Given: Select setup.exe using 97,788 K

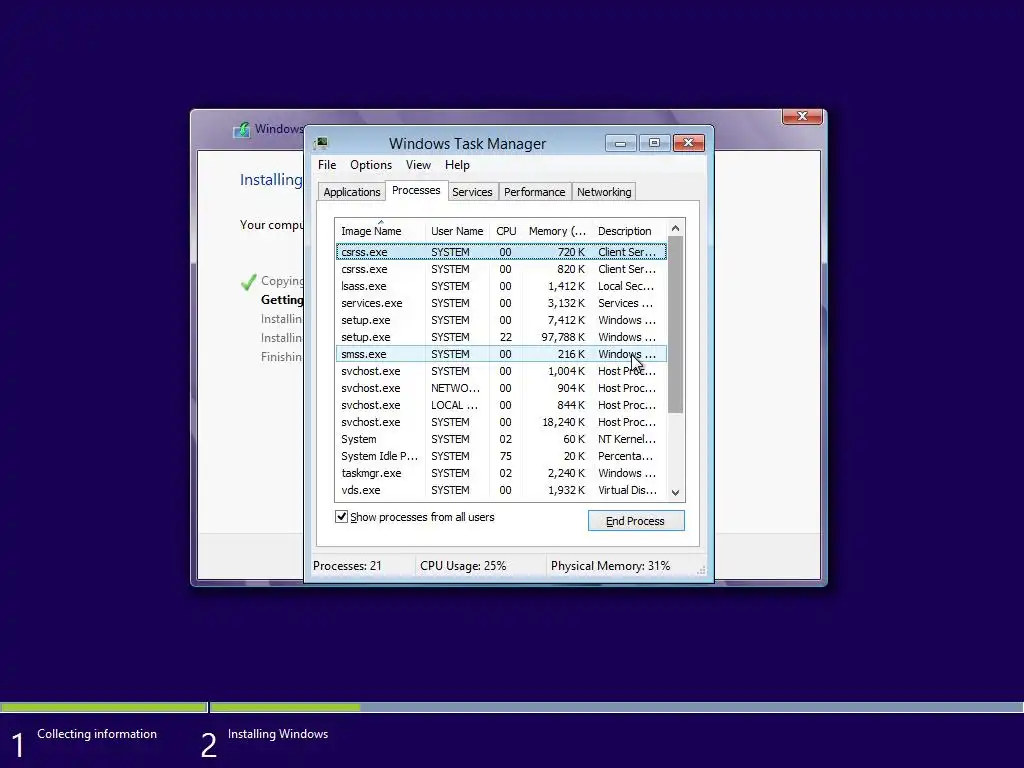Looking at the screenshot, I should pos(501,337).
